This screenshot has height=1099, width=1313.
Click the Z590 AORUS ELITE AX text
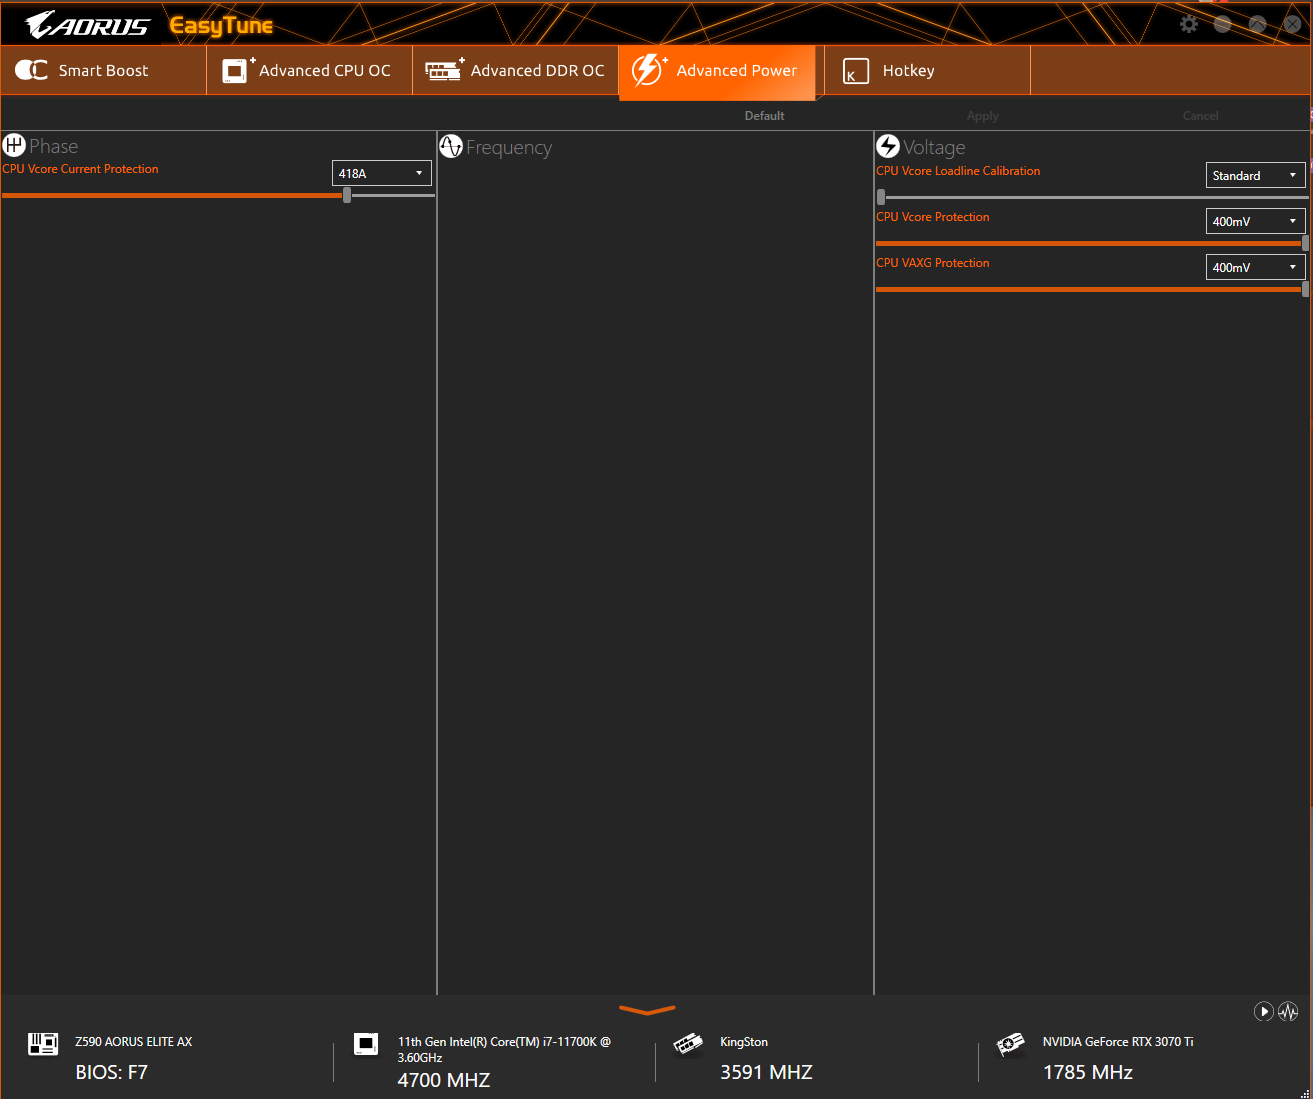tap(133, 1042)
